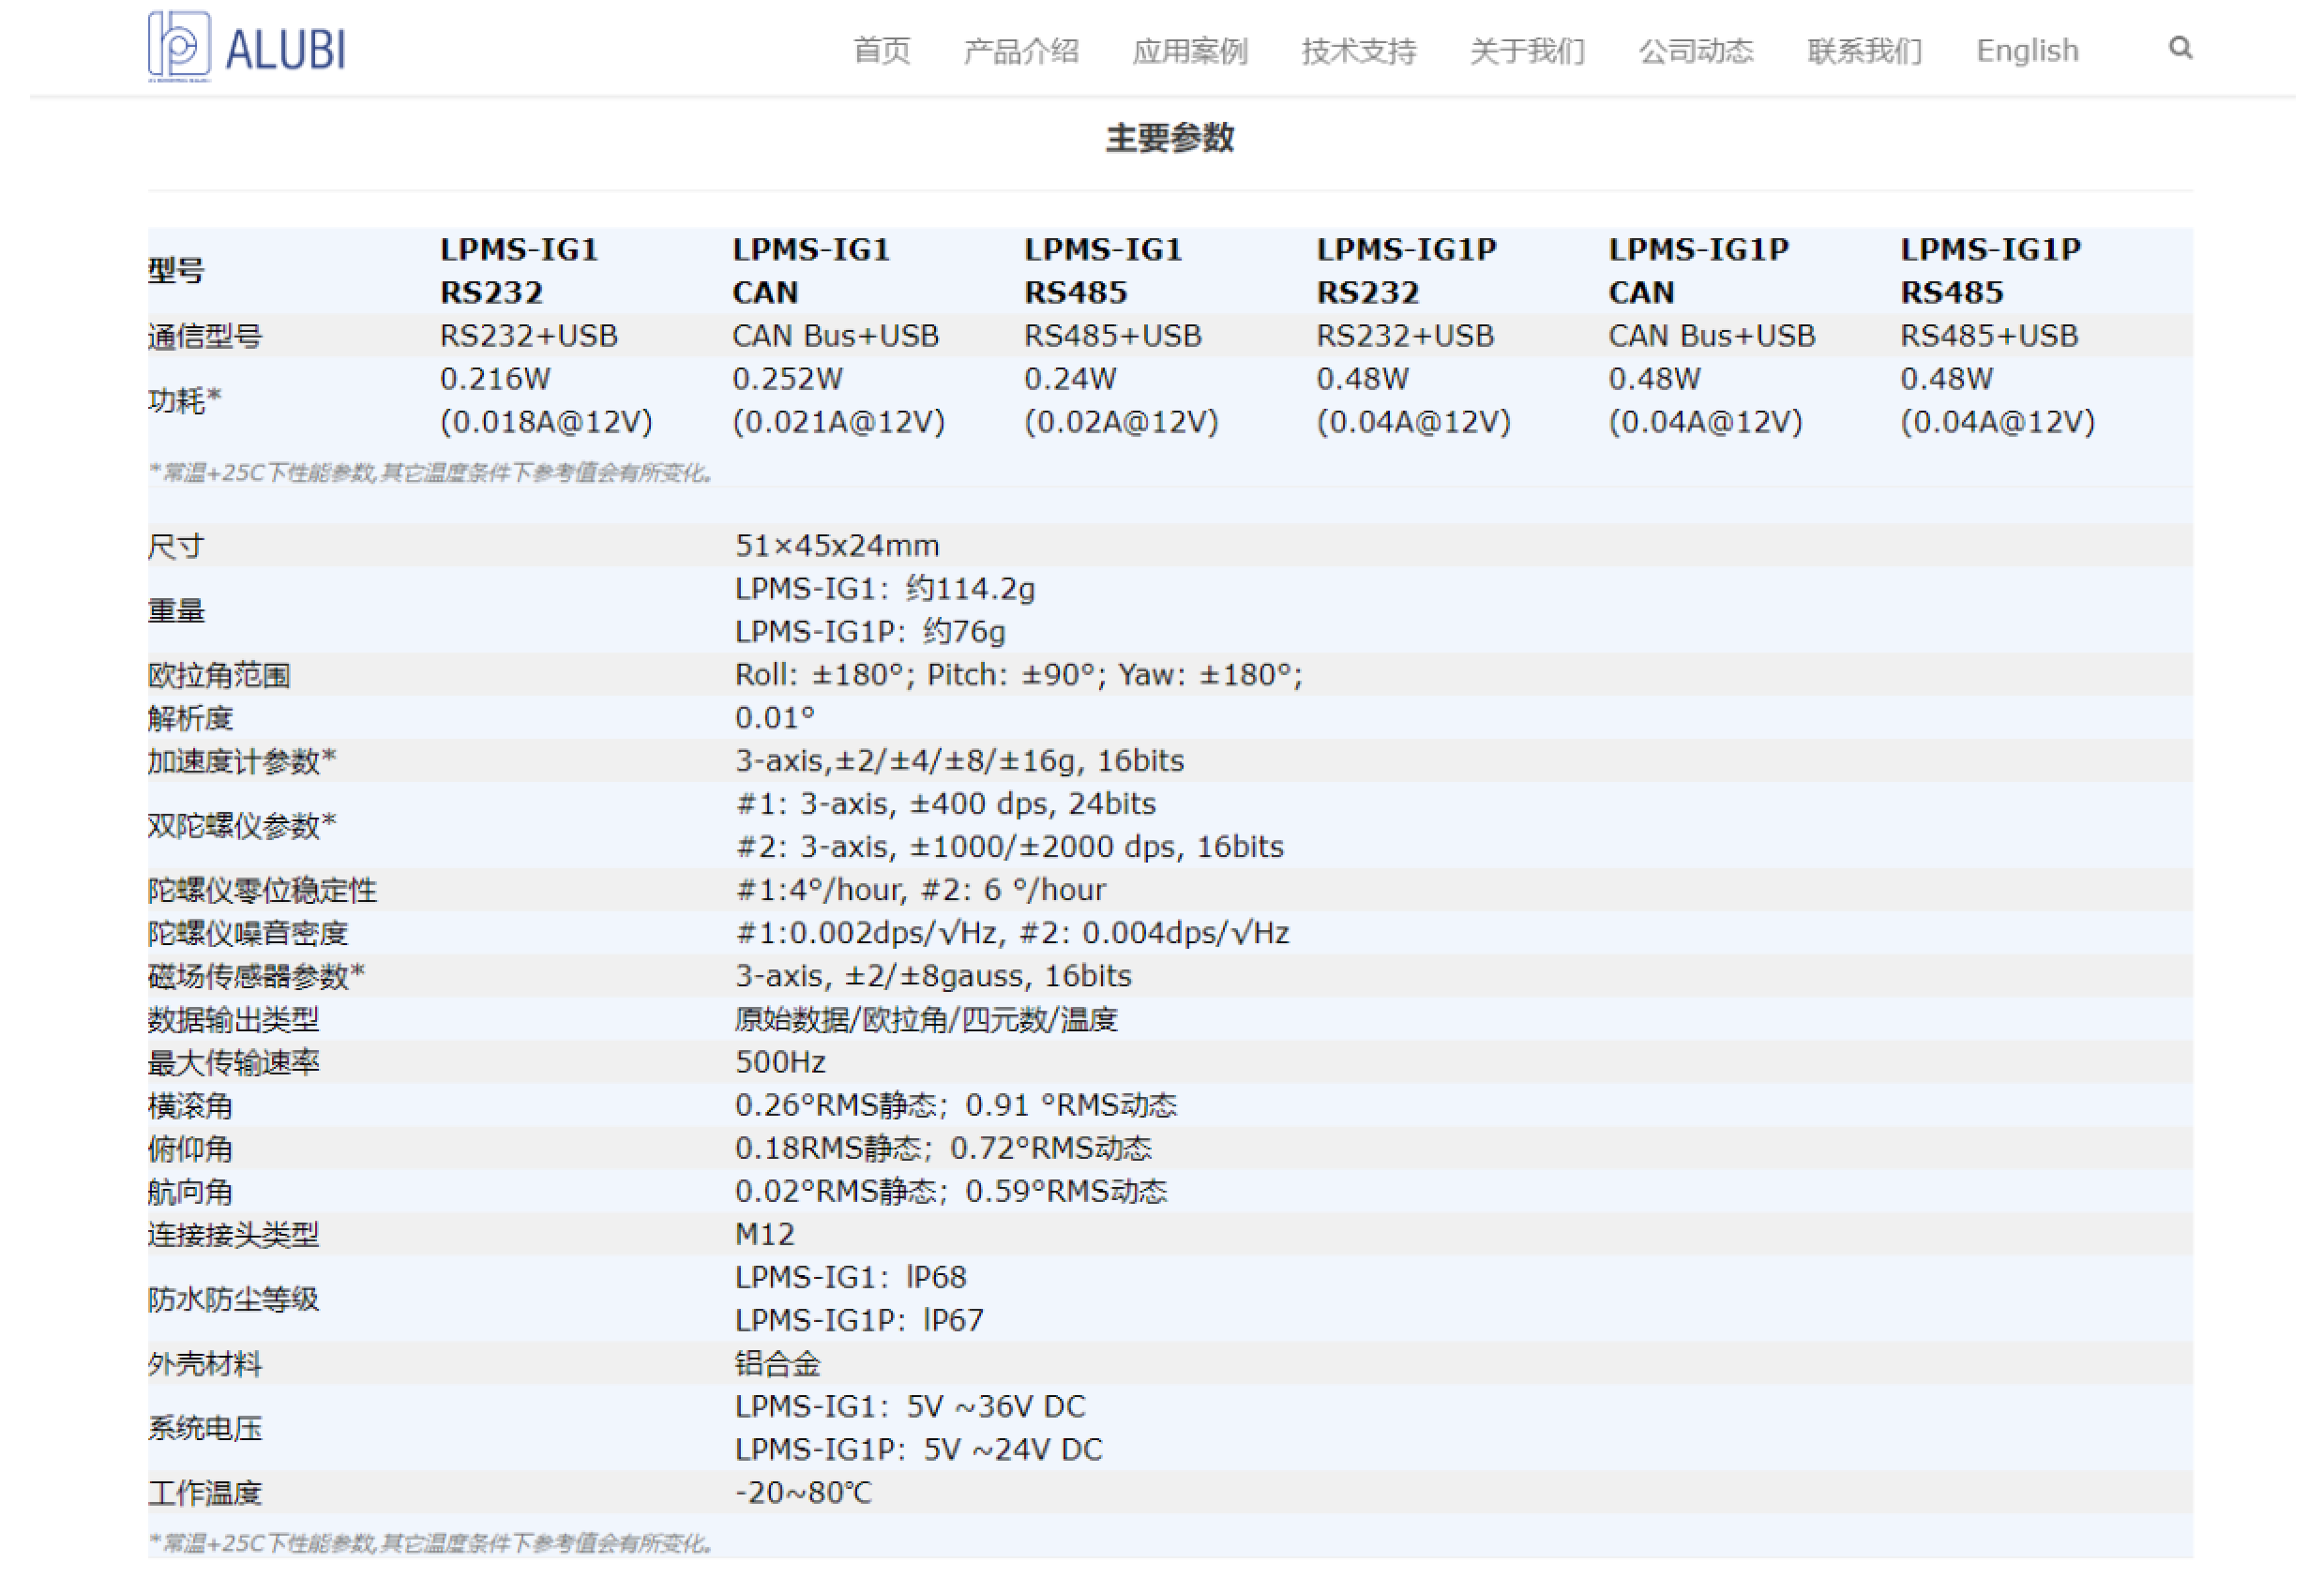This screenshot has width=2324, height=1592.
Task: Click 联系我们 navigation link
Action: tap(1864, 50)
